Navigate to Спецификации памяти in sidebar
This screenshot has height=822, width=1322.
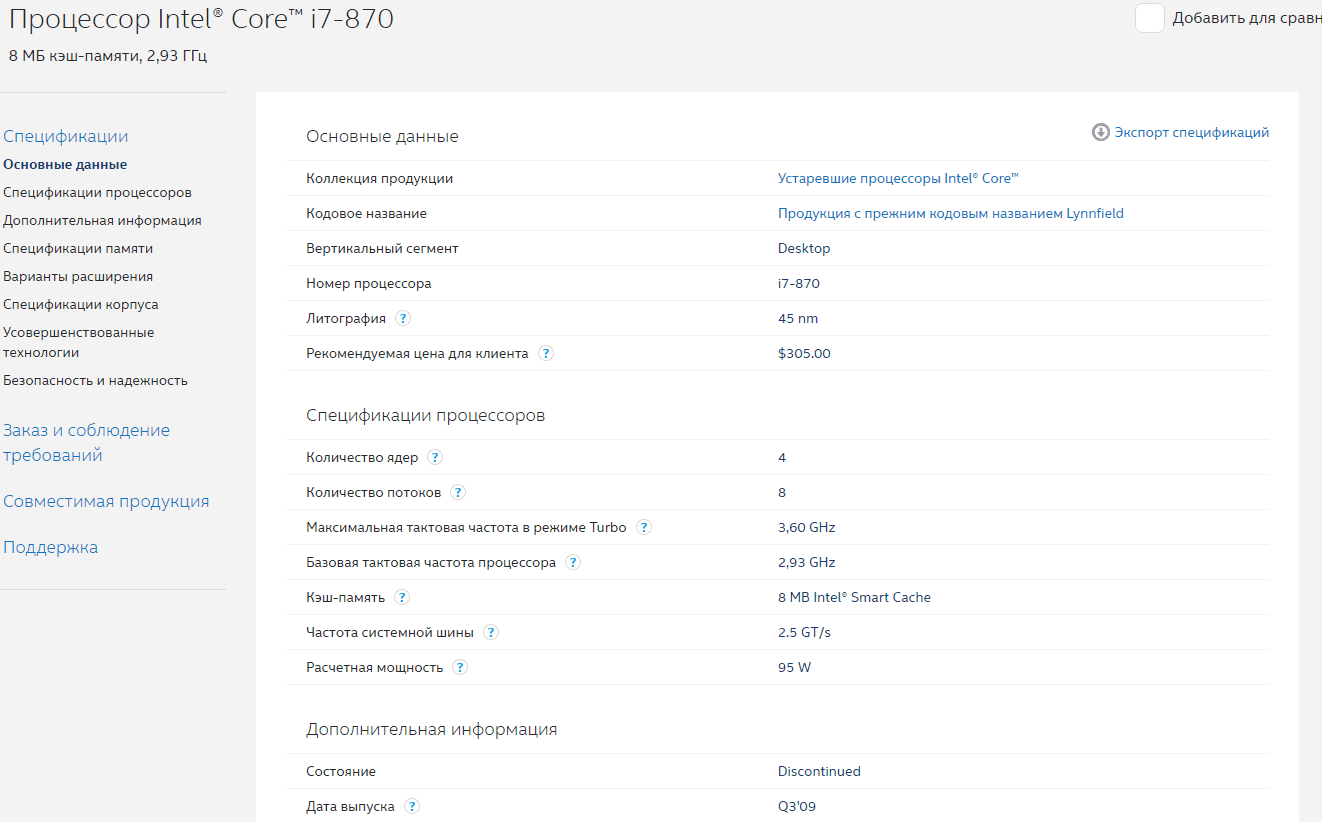point(78,248)
